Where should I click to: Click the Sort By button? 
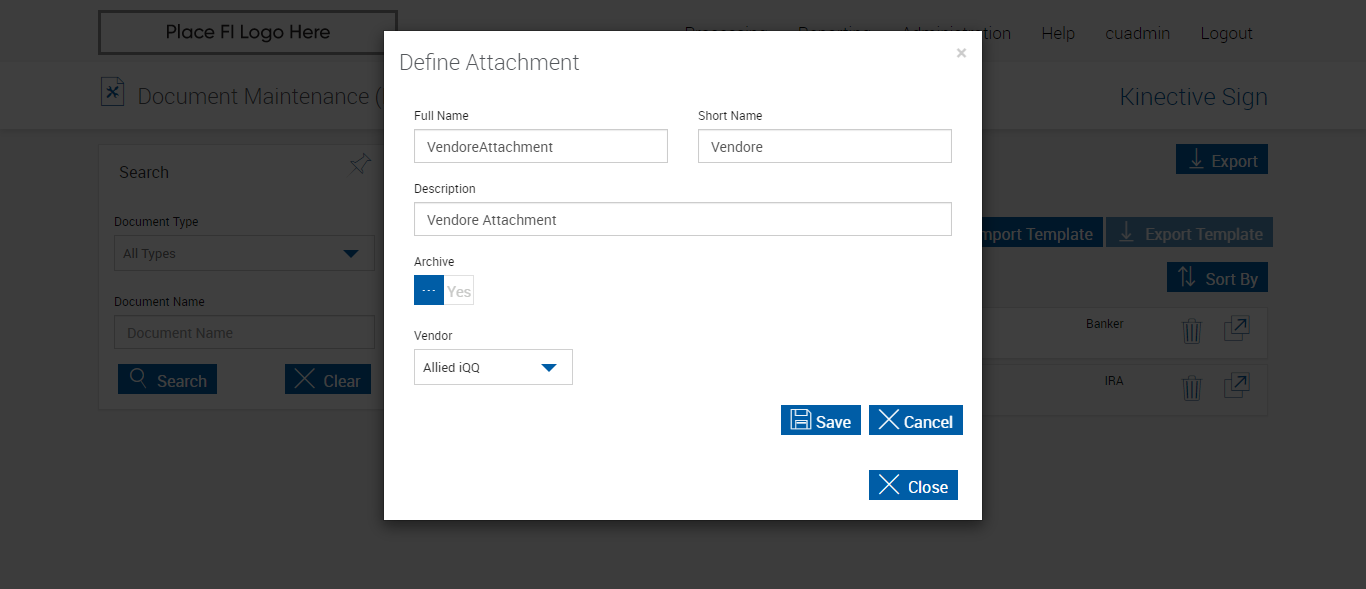(x=1217, y=278)
